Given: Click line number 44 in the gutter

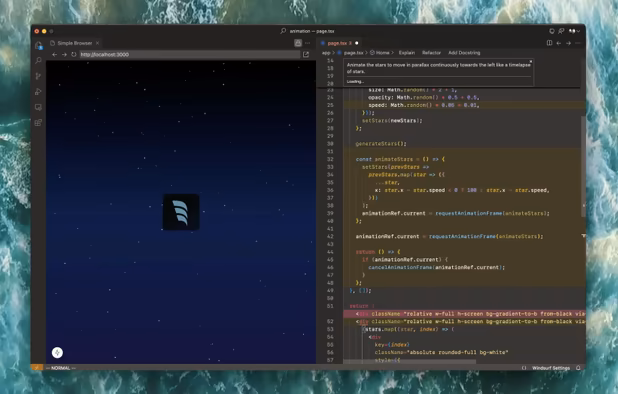Looking at the screenshot, I should pyautogui.click(x=330, y=252).
